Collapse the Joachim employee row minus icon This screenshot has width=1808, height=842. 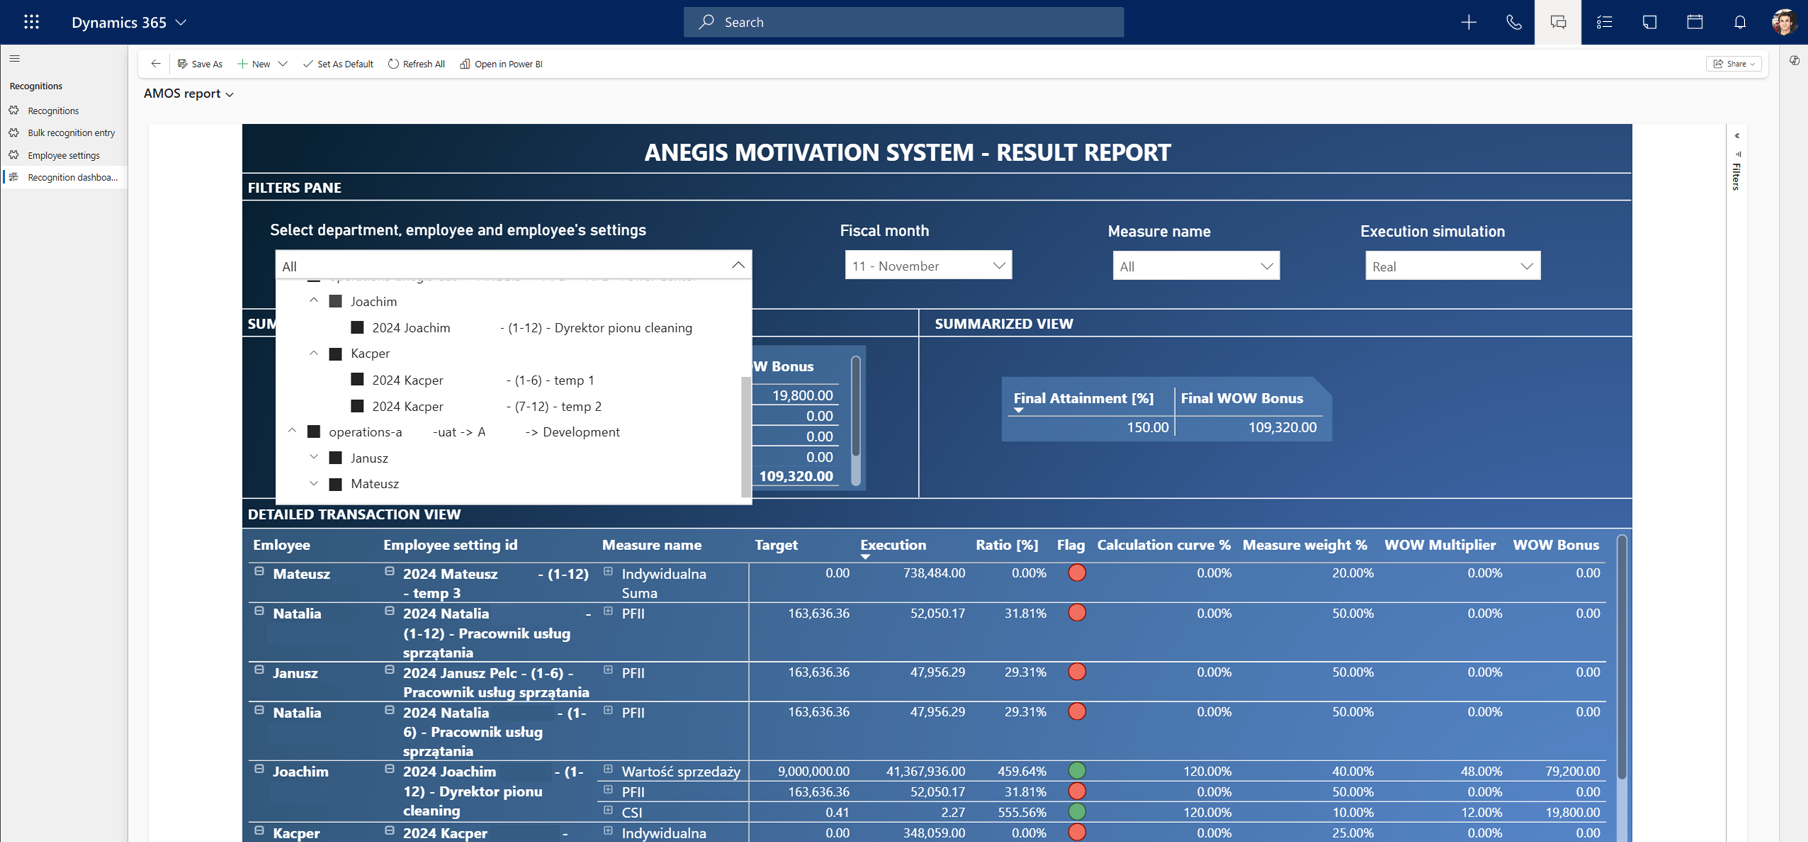click(259, 770)
